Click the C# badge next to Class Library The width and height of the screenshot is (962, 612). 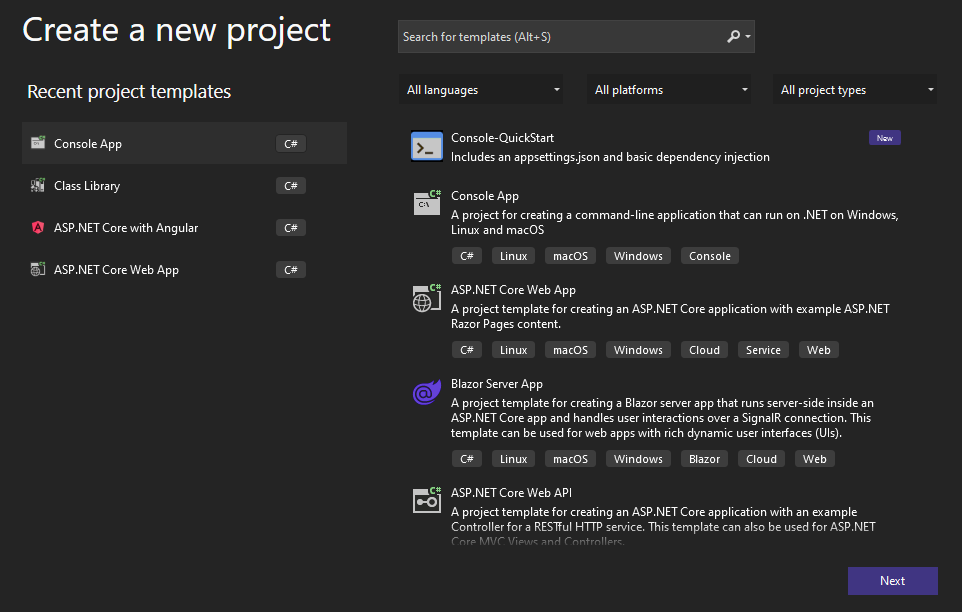click(291, 186)
